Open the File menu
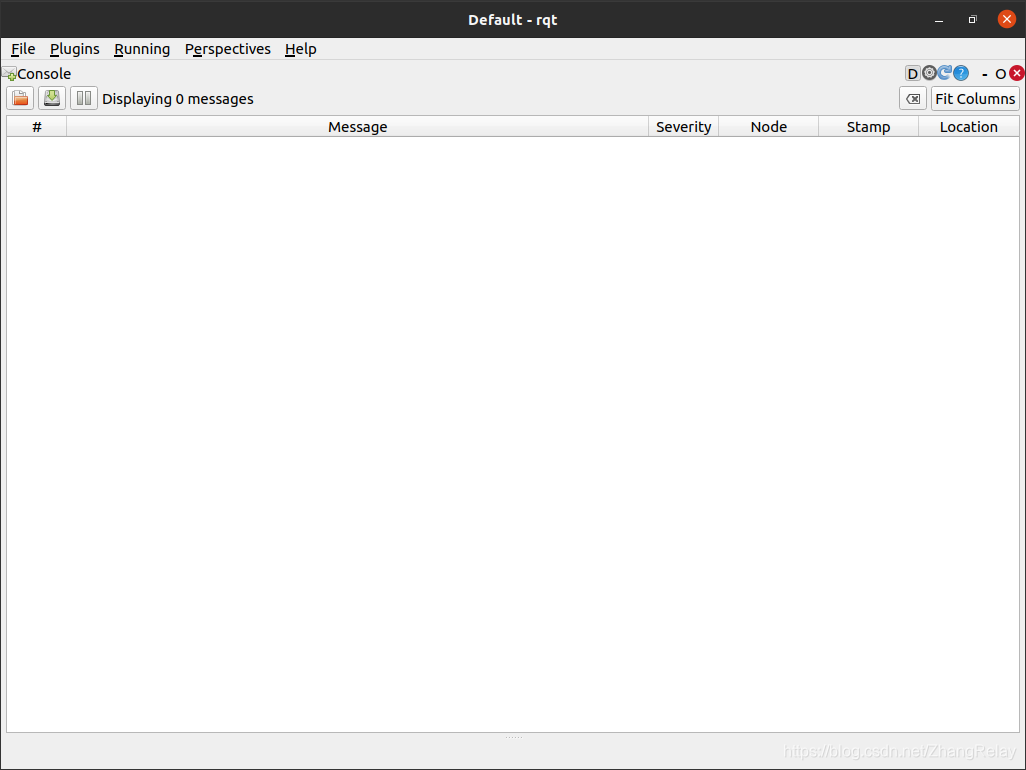The width and height of the screenshot is (1026, 770). [23, 49]
